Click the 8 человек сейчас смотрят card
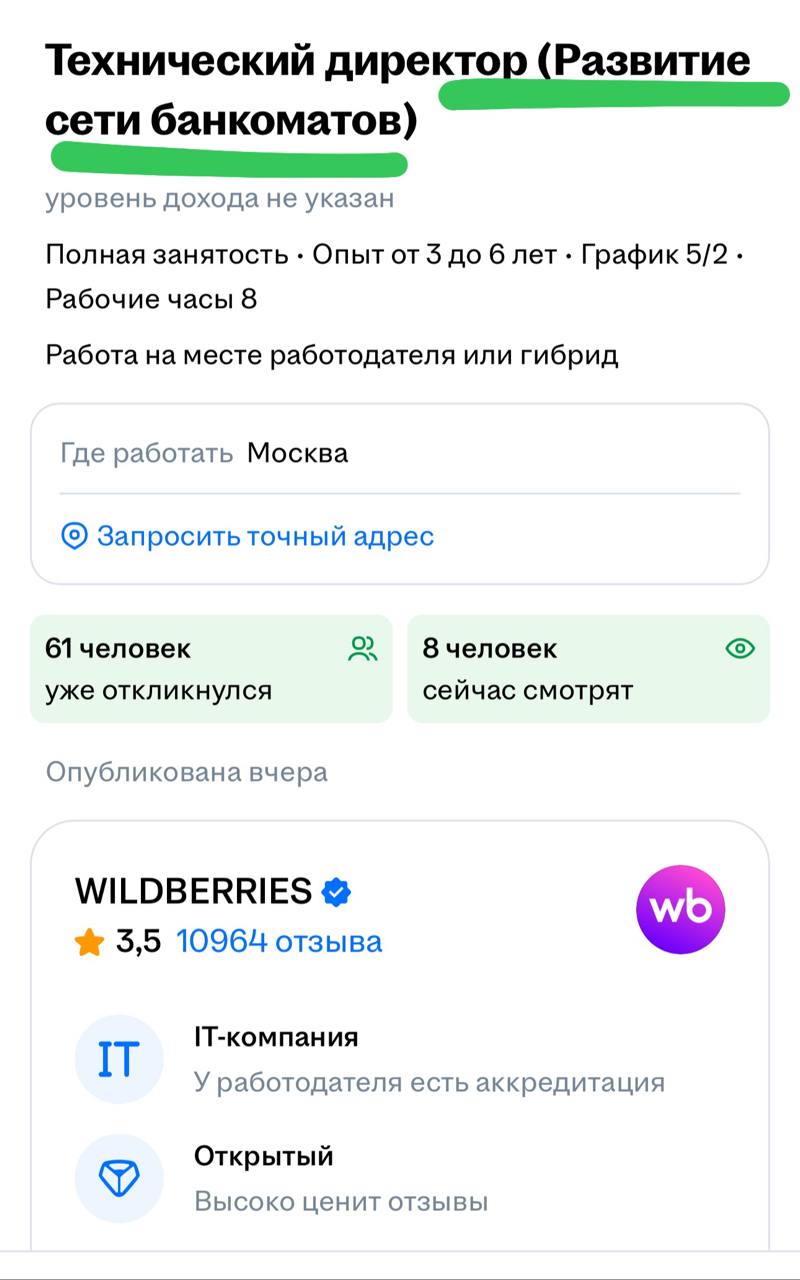This screenshot has width=800, height=1280. (588, 669)
